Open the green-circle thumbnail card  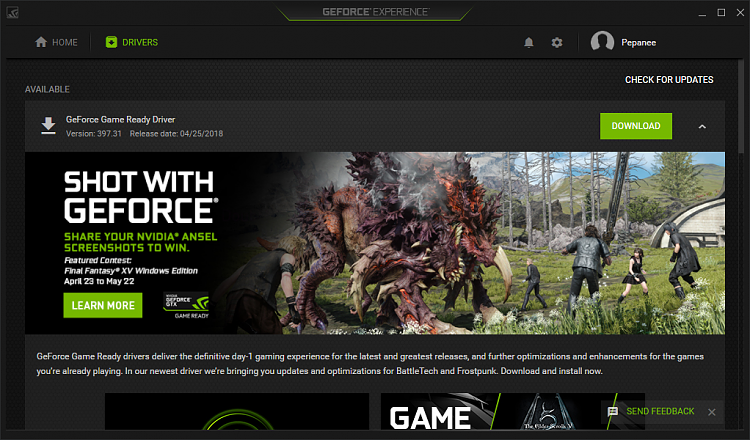237,411
